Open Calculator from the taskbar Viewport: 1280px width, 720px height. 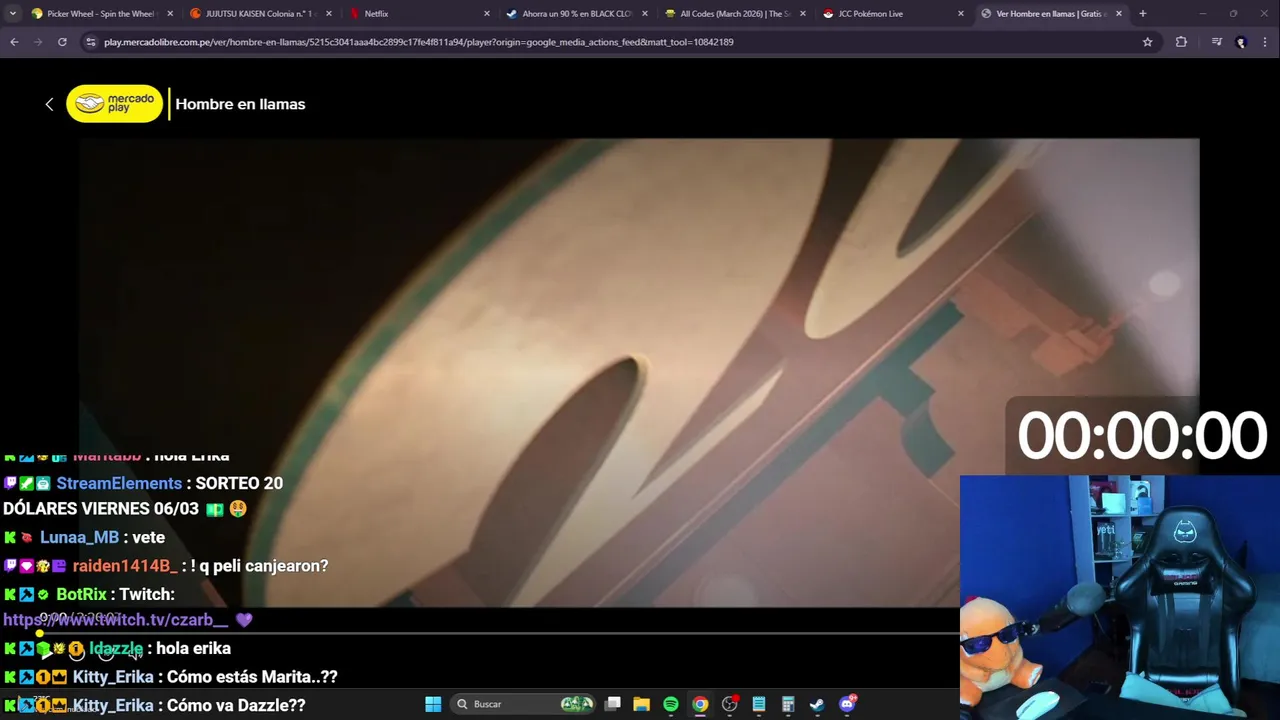[788, 704]
